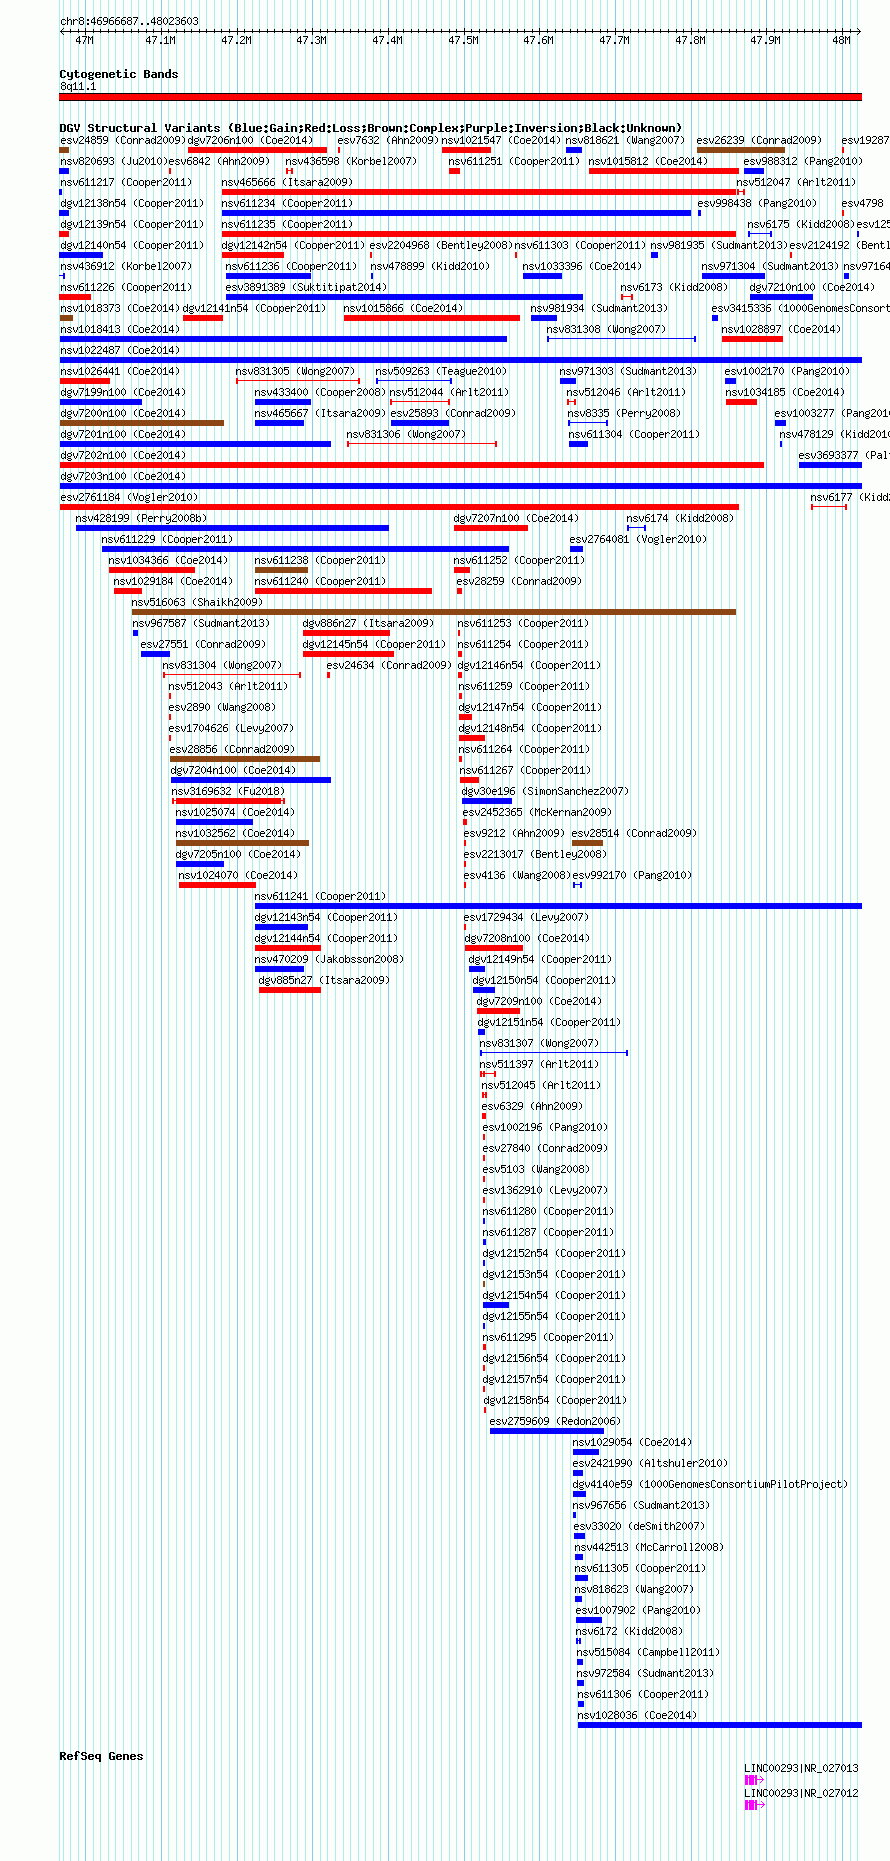Click the magenta NR_027013 gene glyph
890x1861 pixels.
point(754,1780)
